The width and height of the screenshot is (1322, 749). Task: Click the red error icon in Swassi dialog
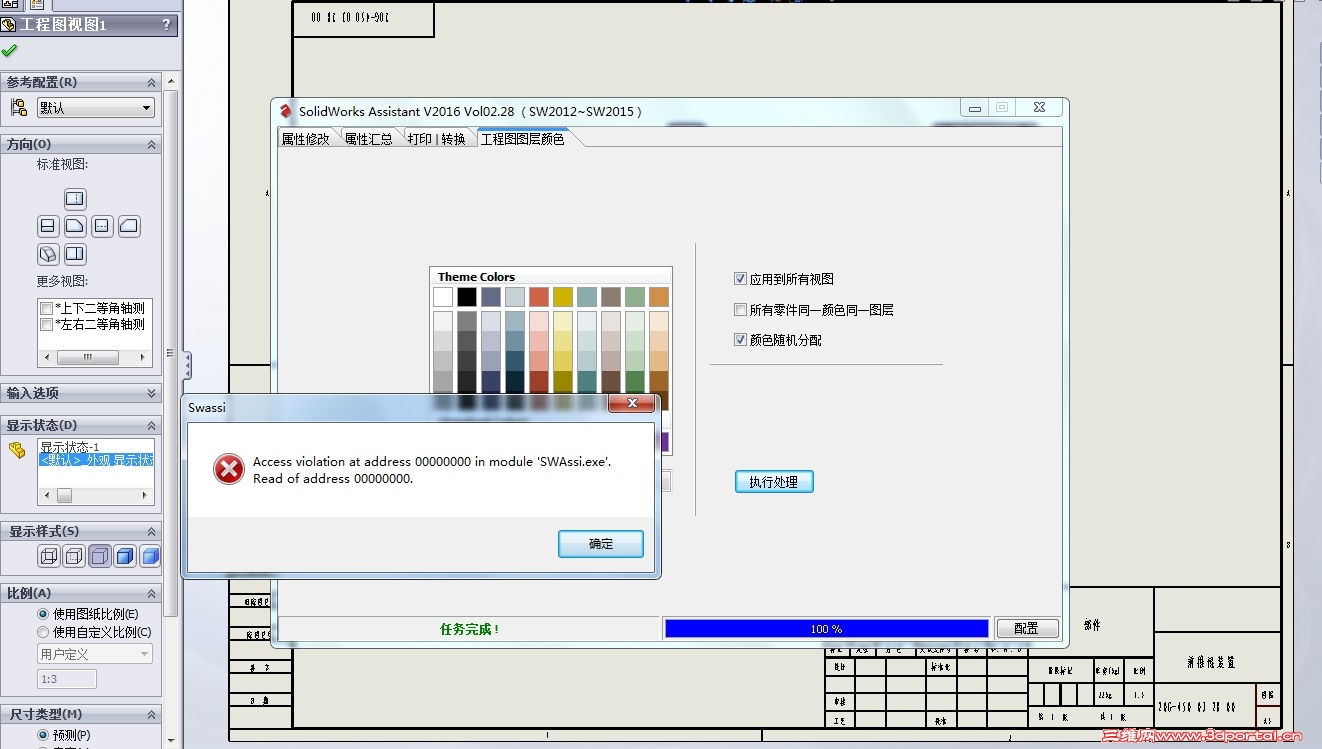(x=229, y=469)
